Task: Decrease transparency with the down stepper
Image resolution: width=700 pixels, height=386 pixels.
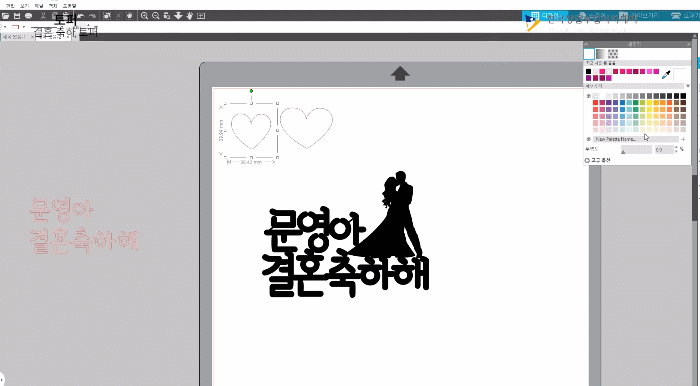Action: tap(676, 152)
